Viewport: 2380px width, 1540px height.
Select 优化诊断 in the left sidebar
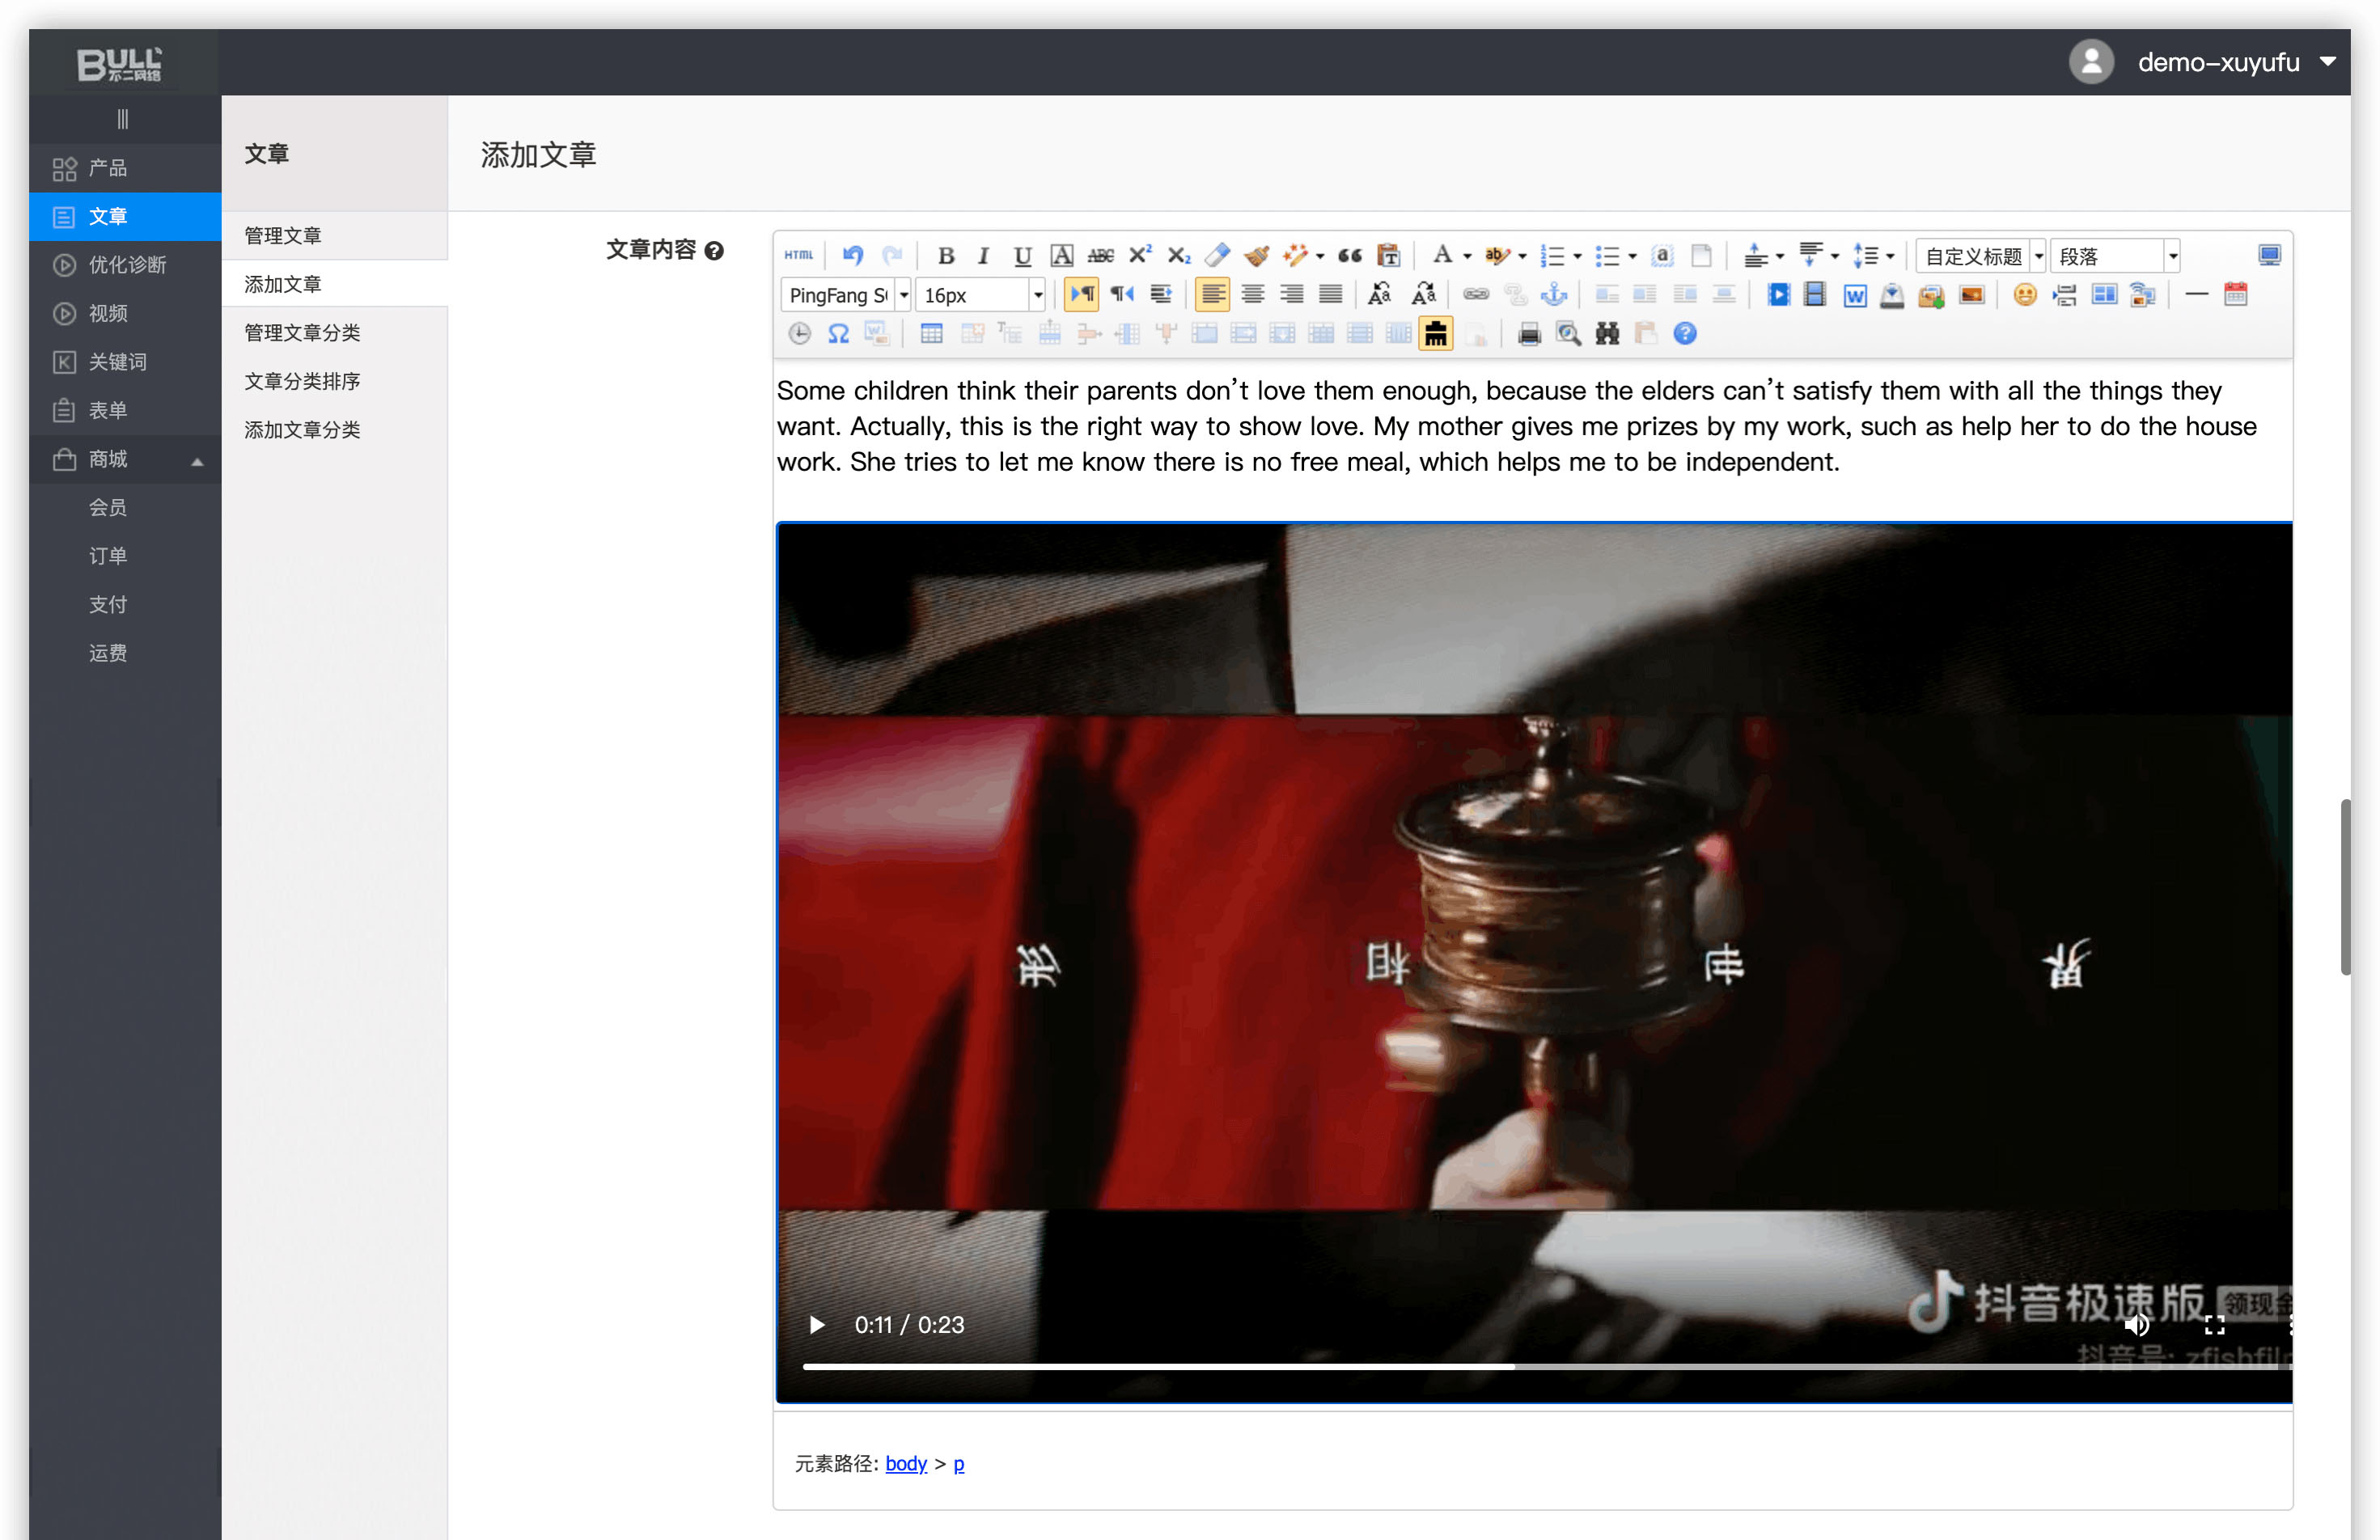[127, 264]
